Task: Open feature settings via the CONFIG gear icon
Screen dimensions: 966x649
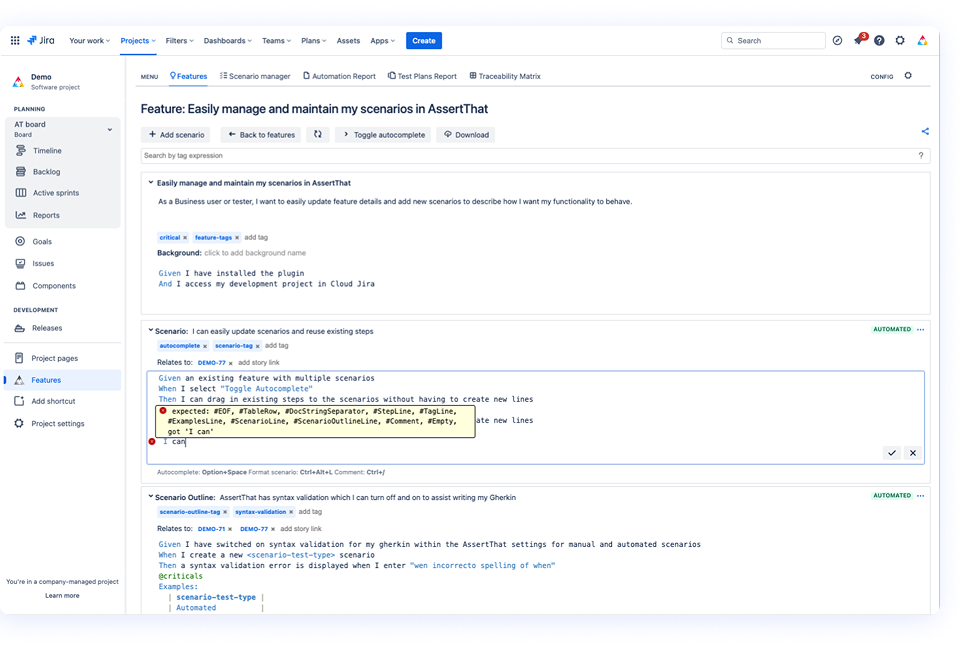Action: click(908, 75)
